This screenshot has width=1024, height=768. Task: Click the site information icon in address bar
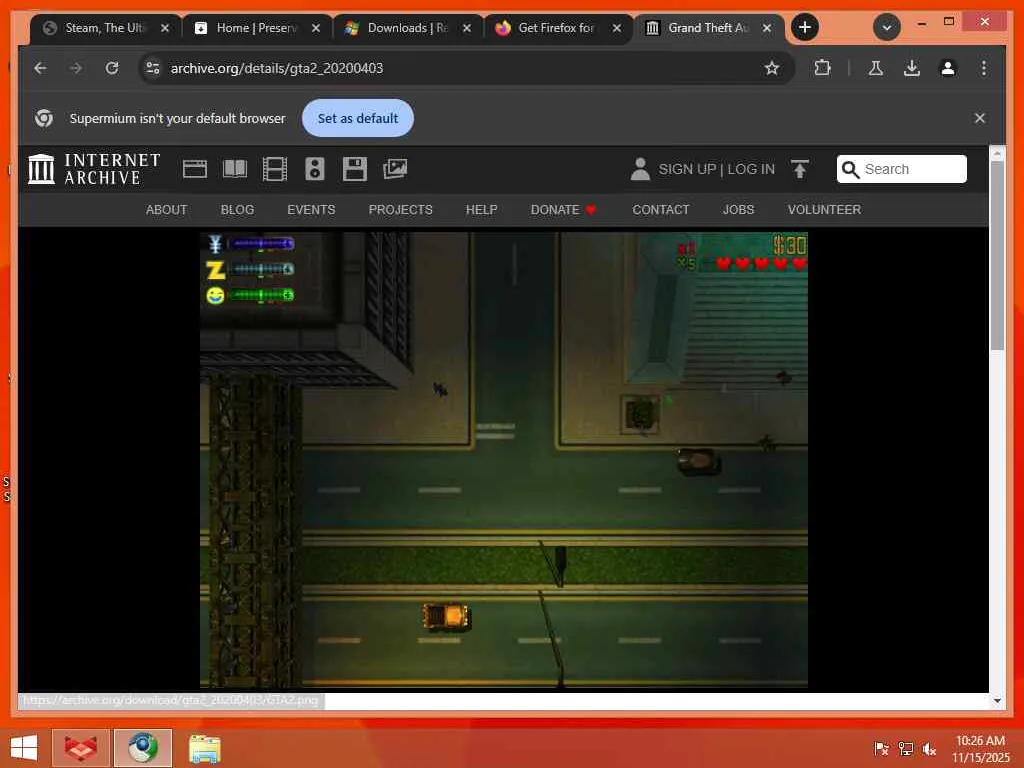pyautogui.click(x=153, y=68)
